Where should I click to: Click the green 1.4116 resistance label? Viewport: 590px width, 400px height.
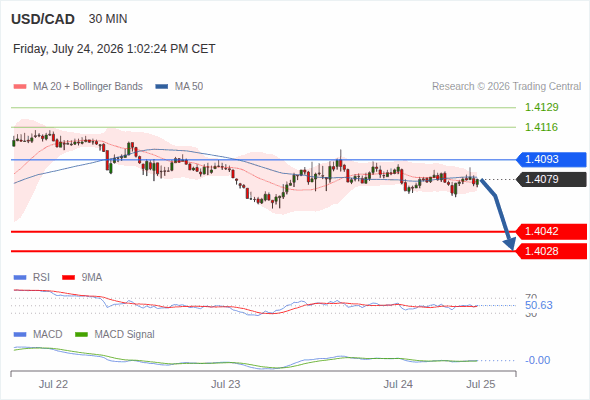point(541,127)
